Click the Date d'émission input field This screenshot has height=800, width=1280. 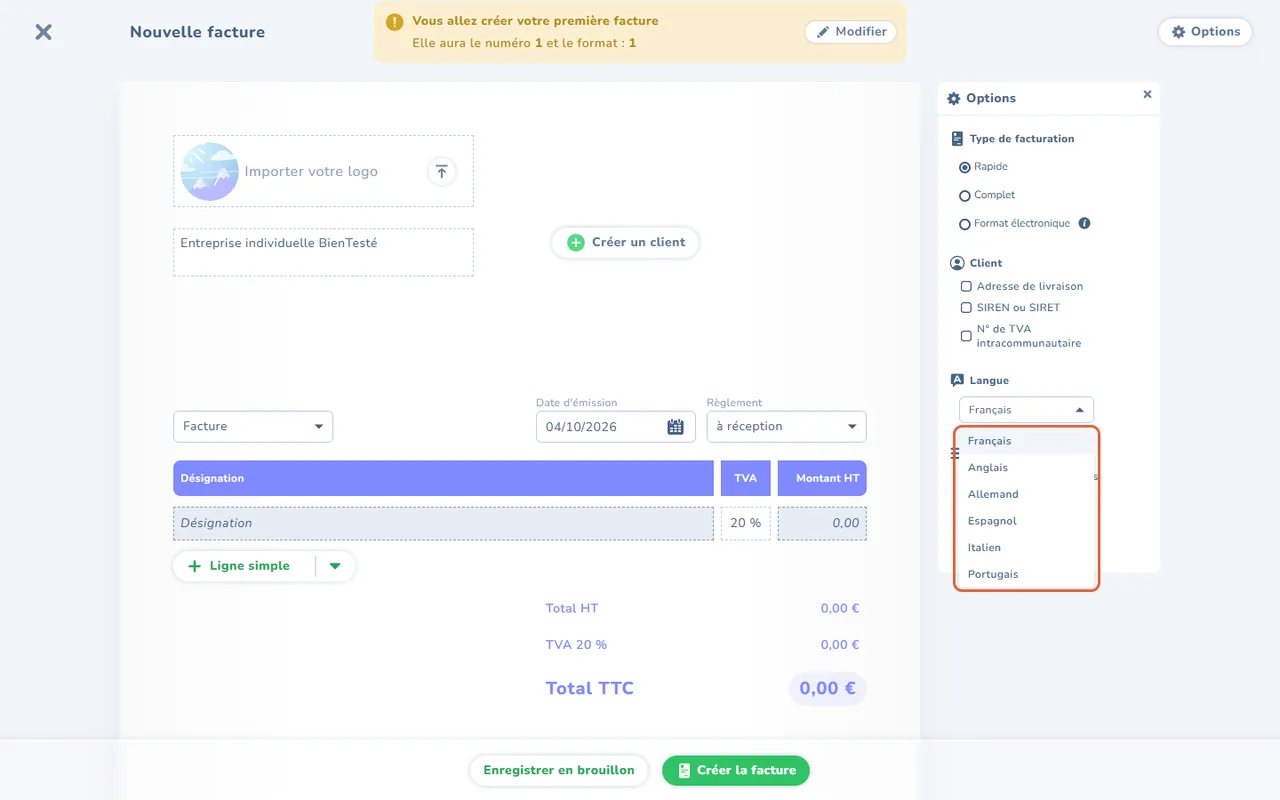pyautogui.click(x=616, y=427)
